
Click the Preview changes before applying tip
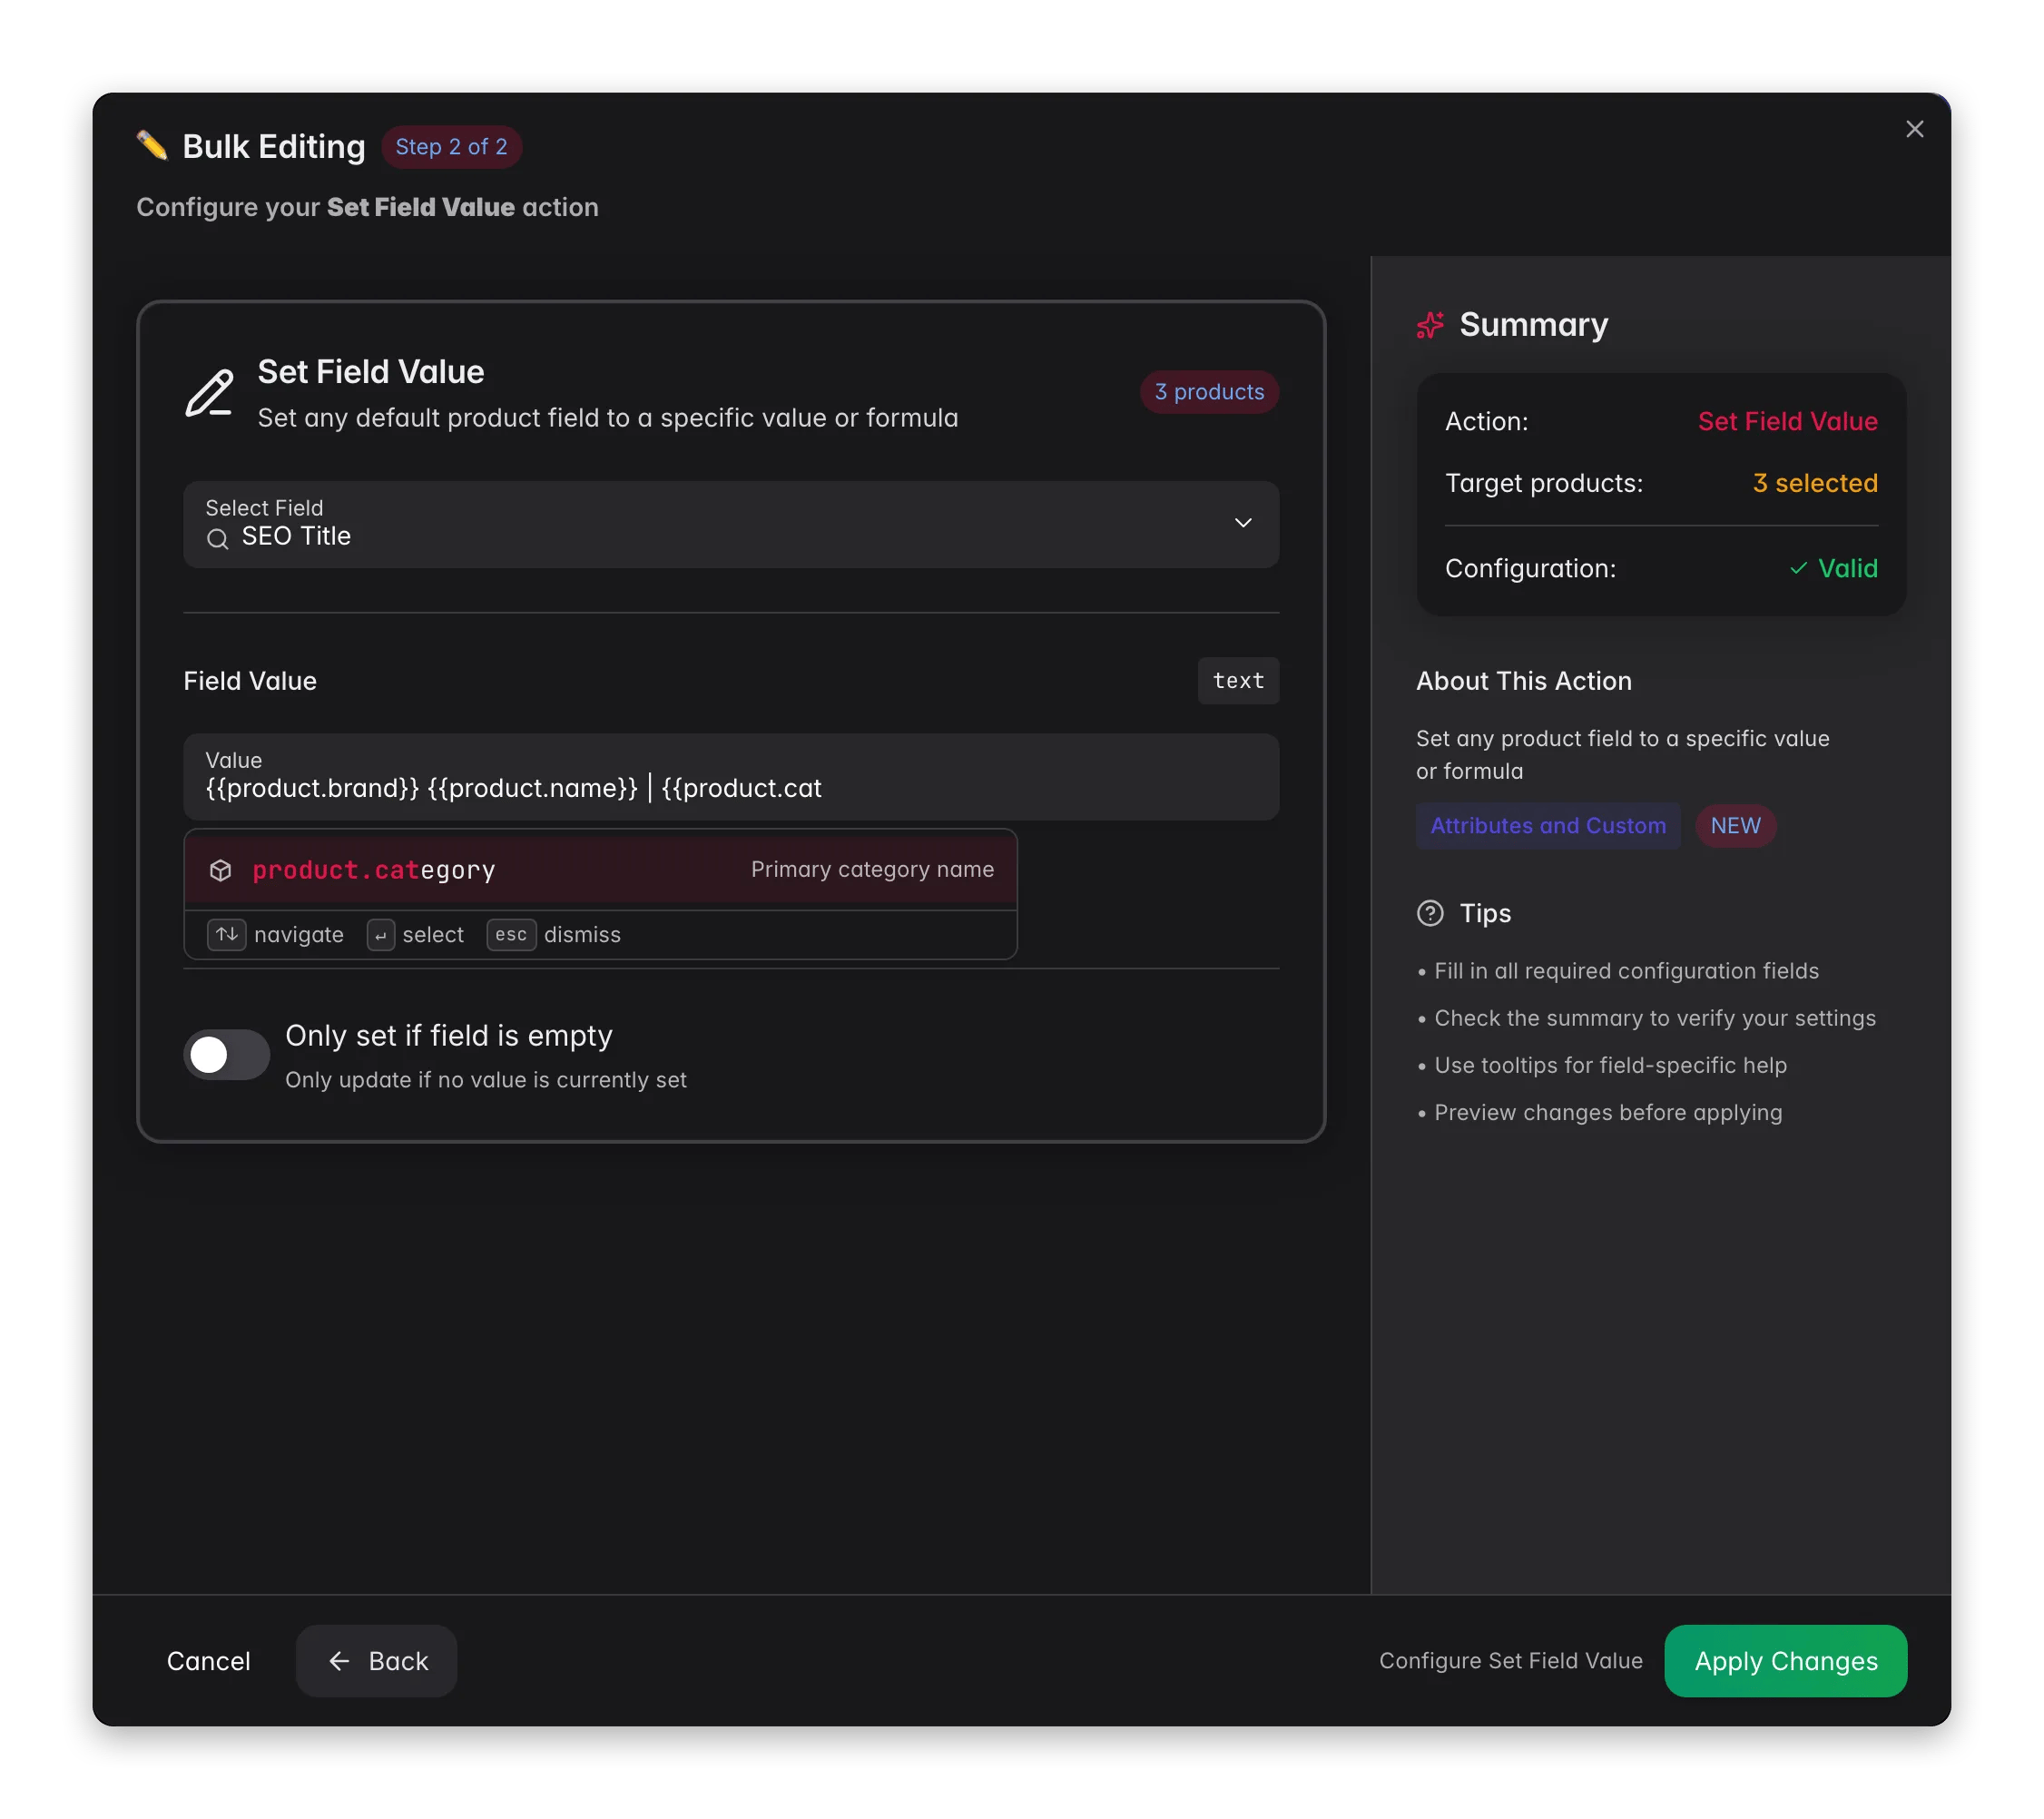point(1608,1113)
